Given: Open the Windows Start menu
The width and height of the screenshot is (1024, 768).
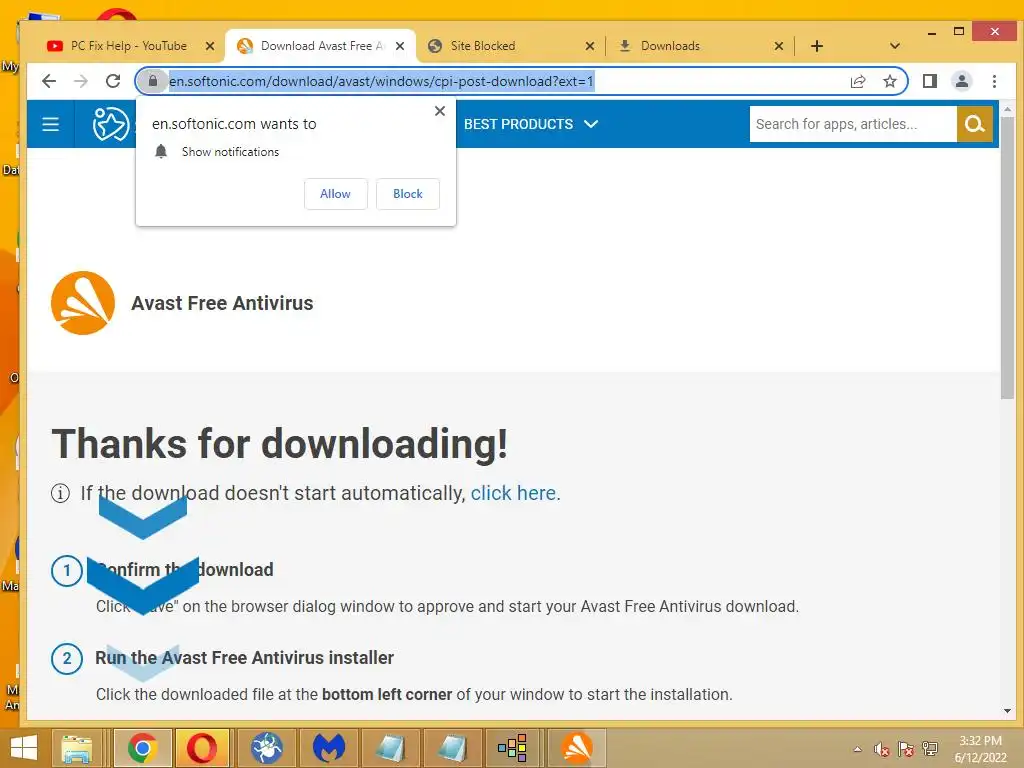Looking at the screenshot, I should (x=24, y=748).
